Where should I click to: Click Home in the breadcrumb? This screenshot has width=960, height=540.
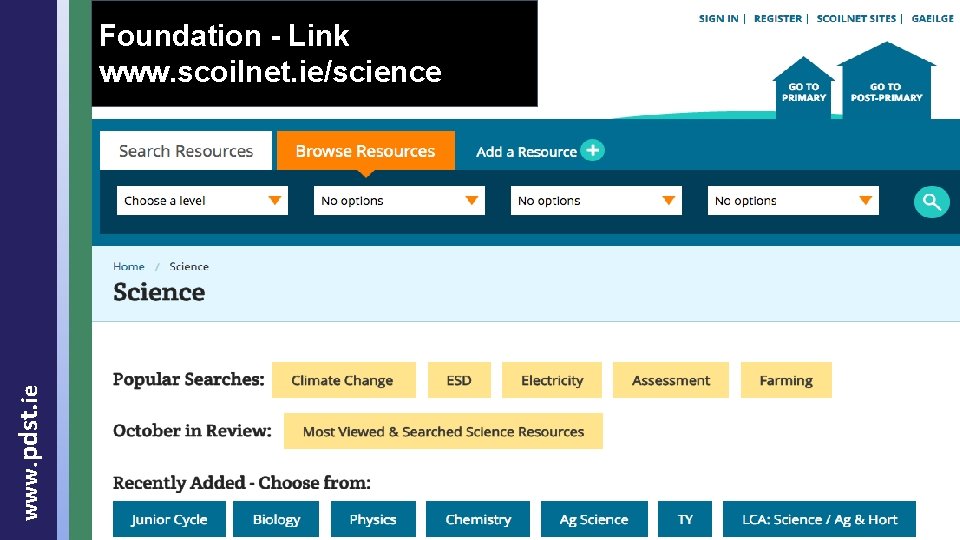[x=129, y=266]
